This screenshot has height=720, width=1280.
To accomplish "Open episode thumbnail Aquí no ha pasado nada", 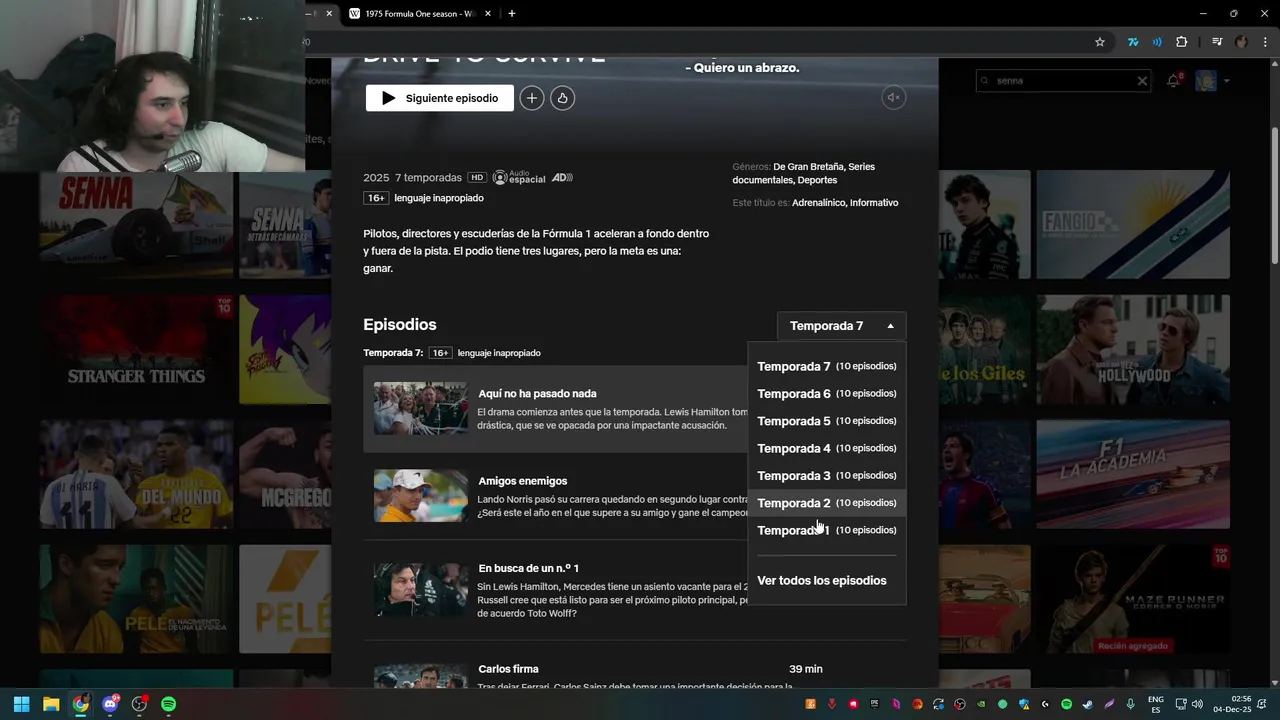I will [420, 408].
